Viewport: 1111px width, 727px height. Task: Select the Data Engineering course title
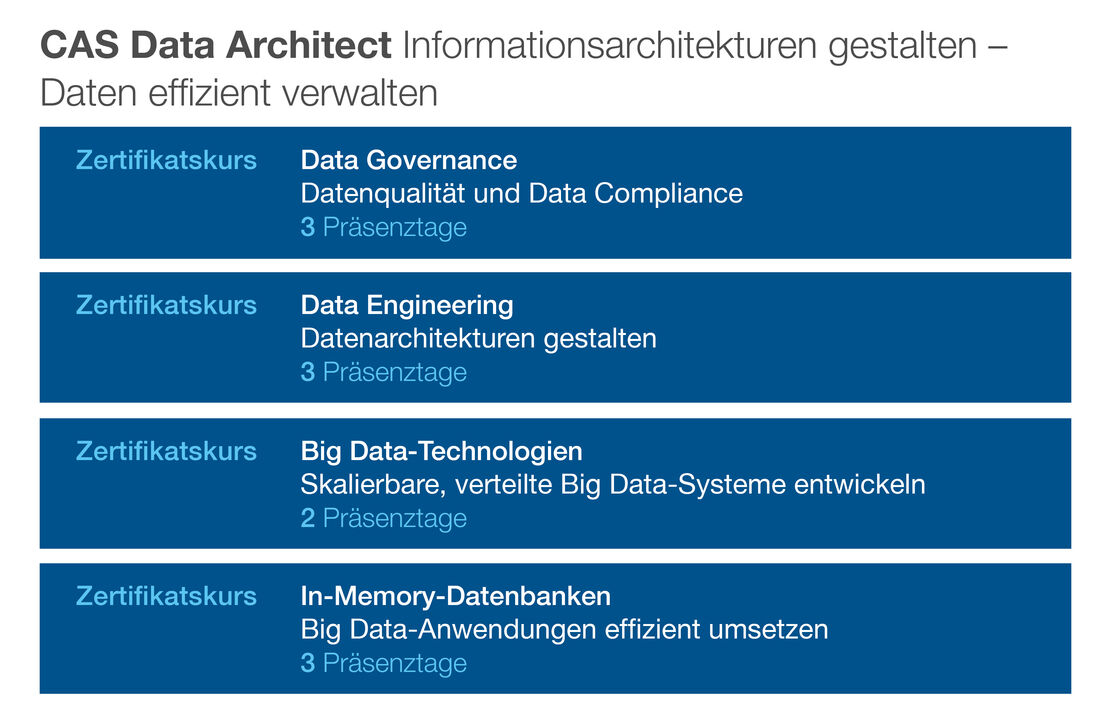pyautogui.click(x=407, y=305)
